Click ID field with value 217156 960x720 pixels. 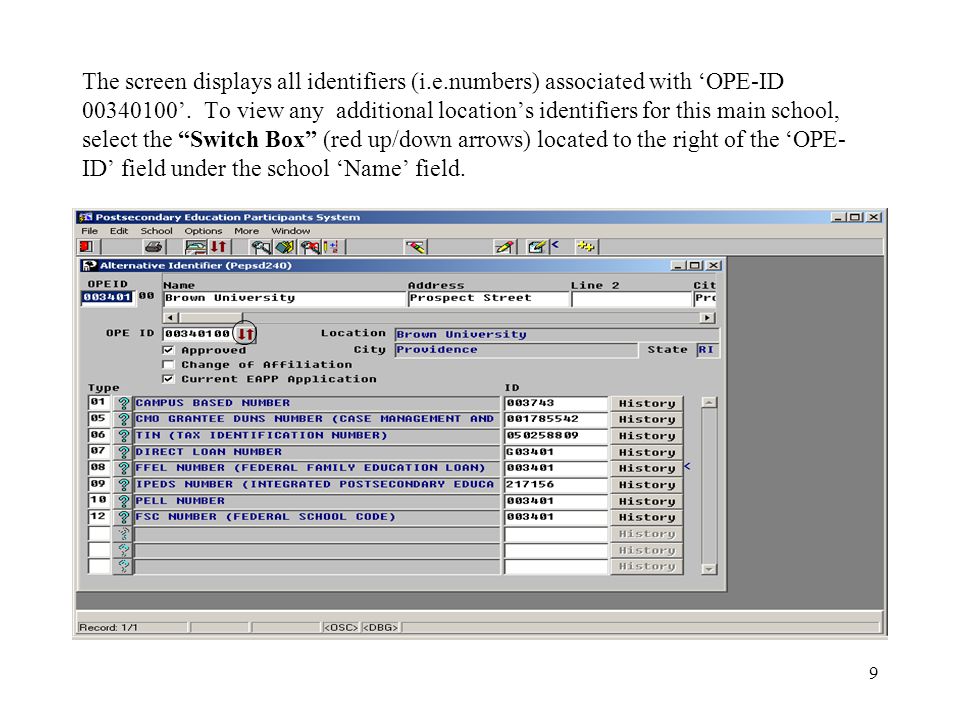point(556,485)
